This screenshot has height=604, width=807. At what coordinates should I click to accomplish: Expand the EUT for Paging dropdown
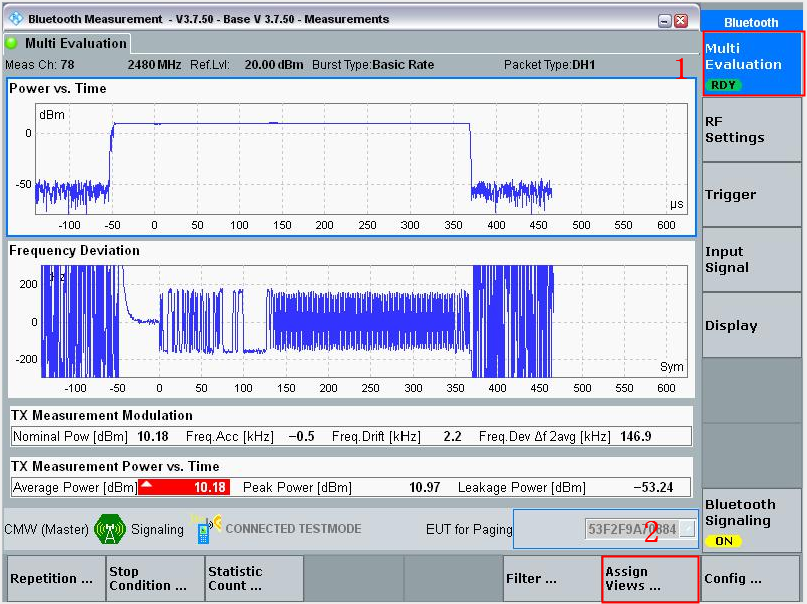tap(688, 529)
